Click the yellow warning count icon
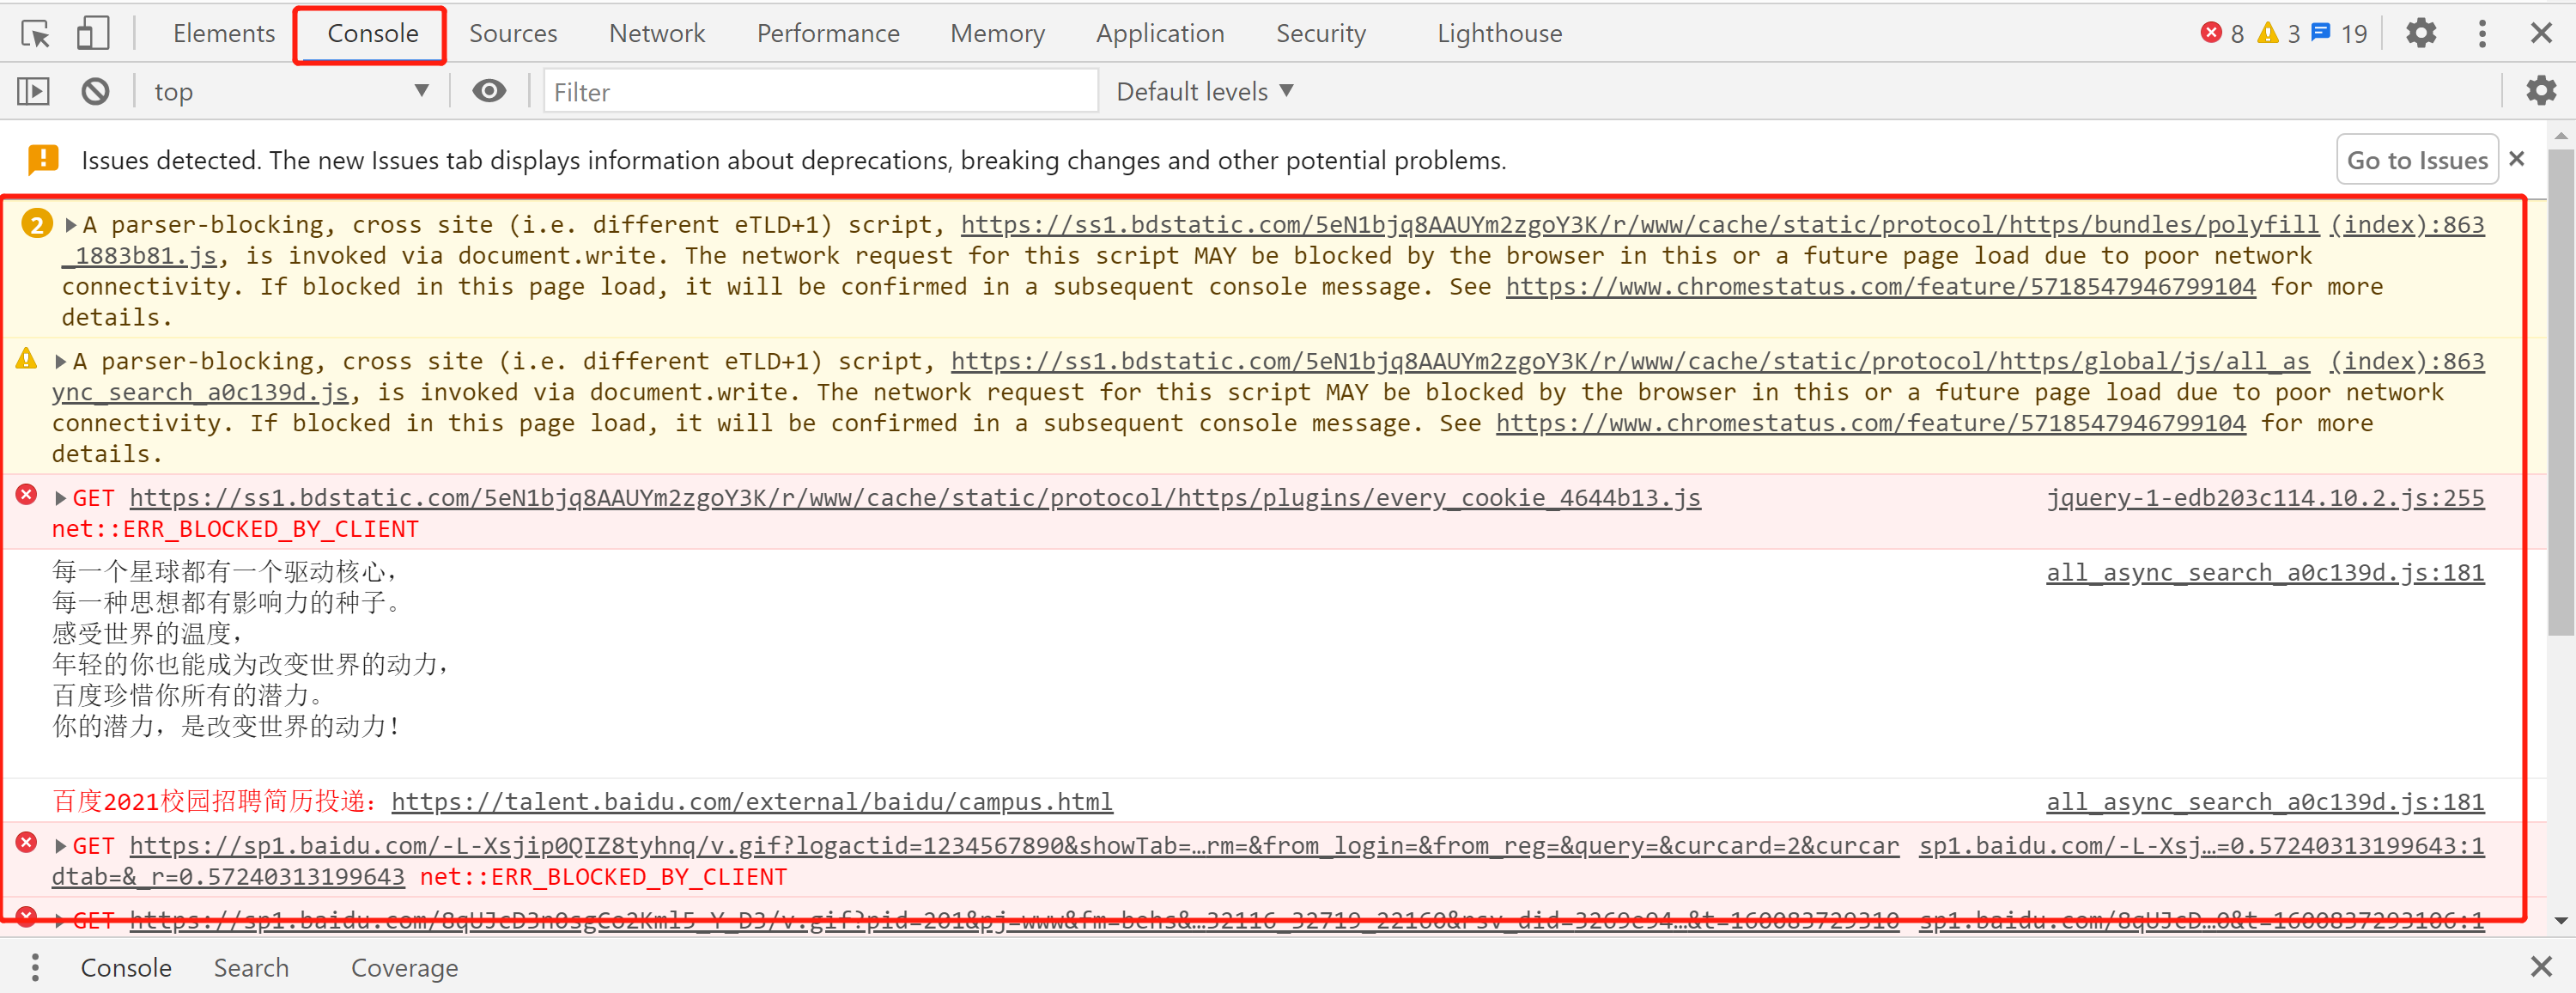Viewport: 2576px width, 993px height. click(x=2268, y=34)
